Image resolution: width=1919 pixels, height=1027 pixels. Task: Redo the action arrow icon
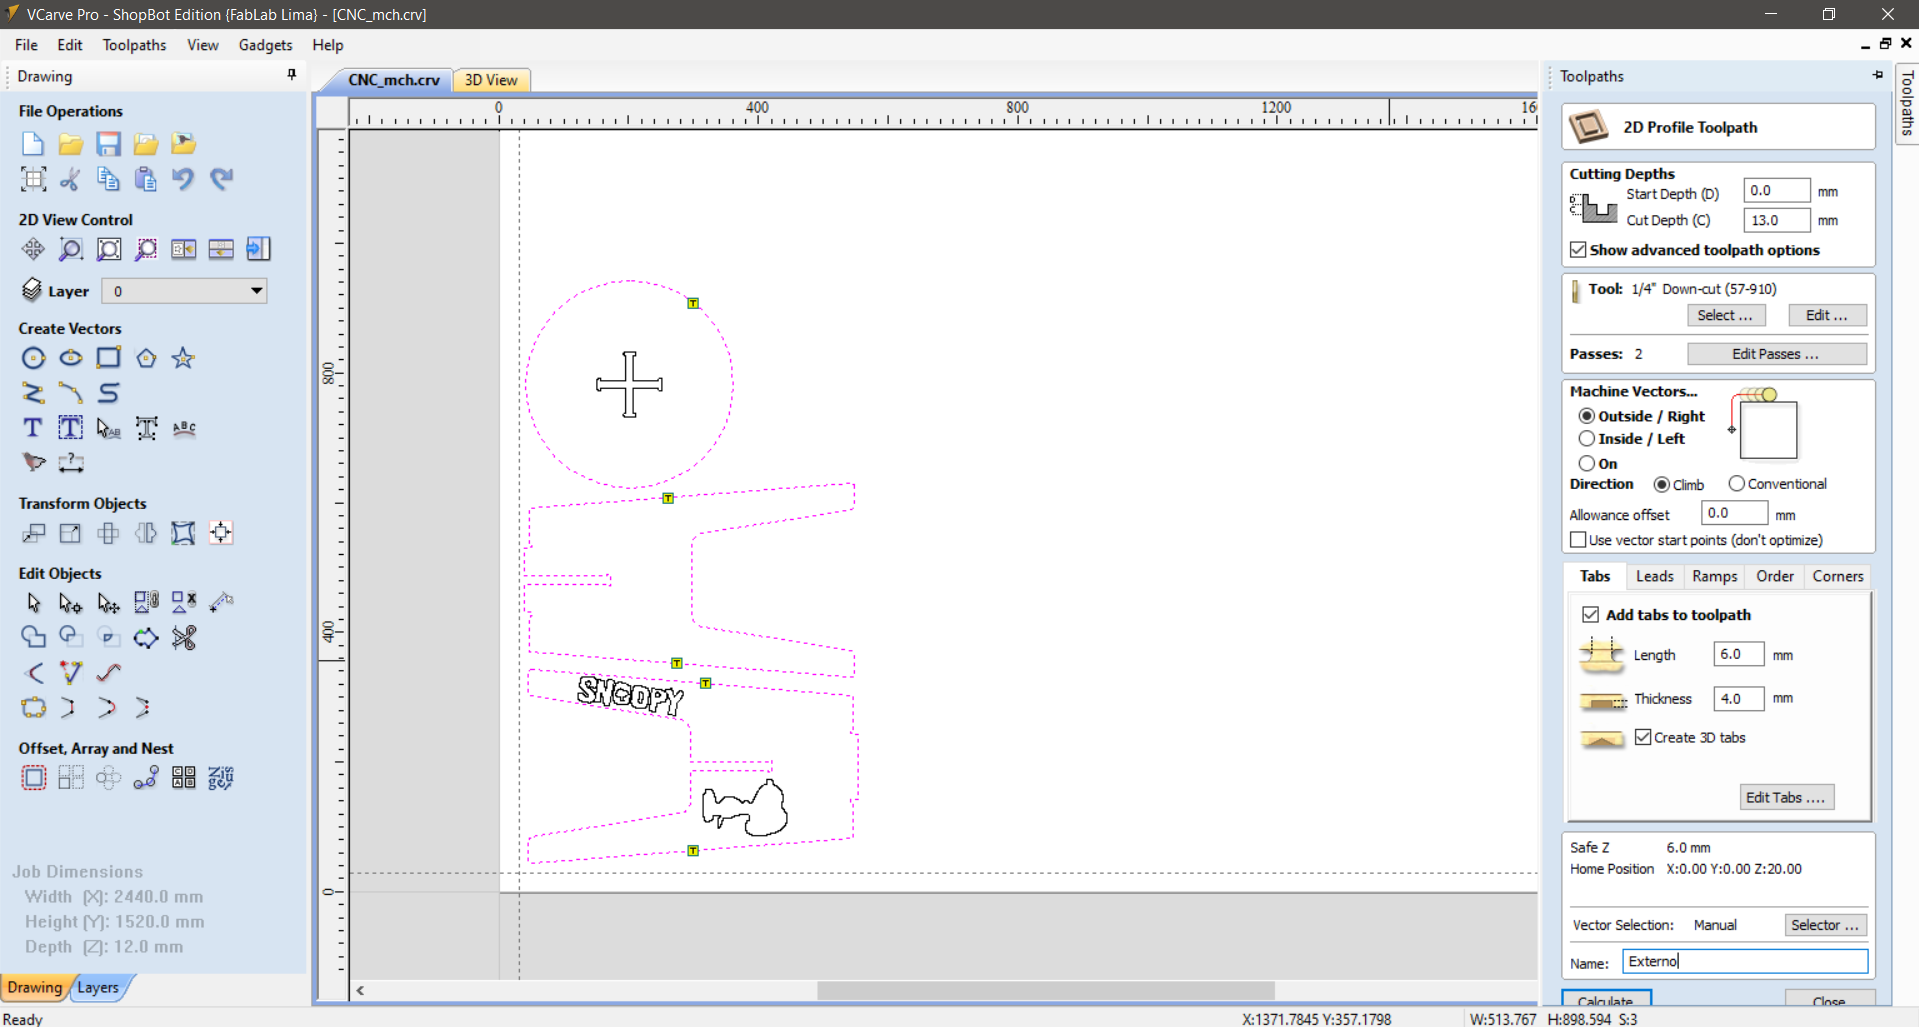pyautogui.click(x=221, y=179)
